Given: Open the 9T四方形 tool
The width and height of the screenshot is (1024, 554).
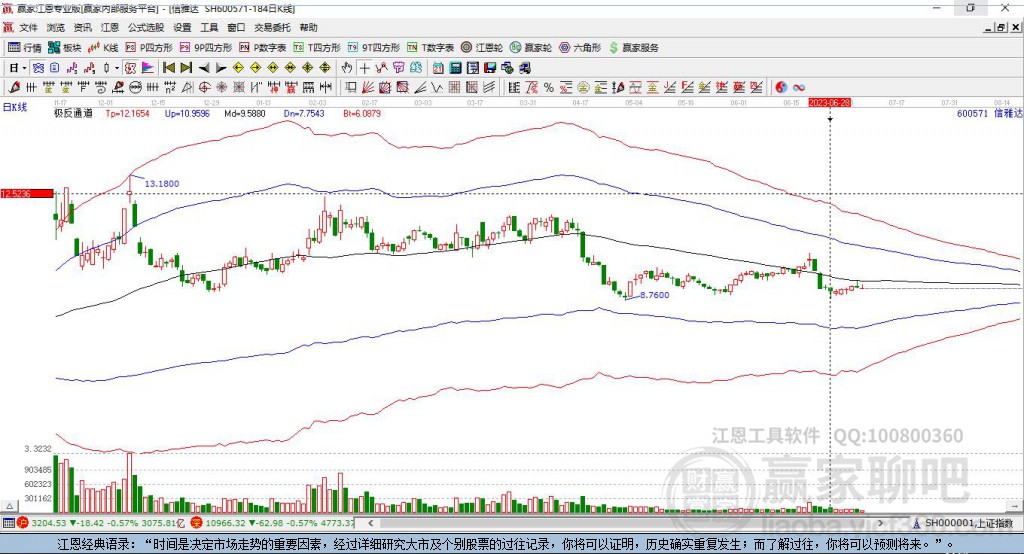Looking at the screenshot, I should [374, 48].
